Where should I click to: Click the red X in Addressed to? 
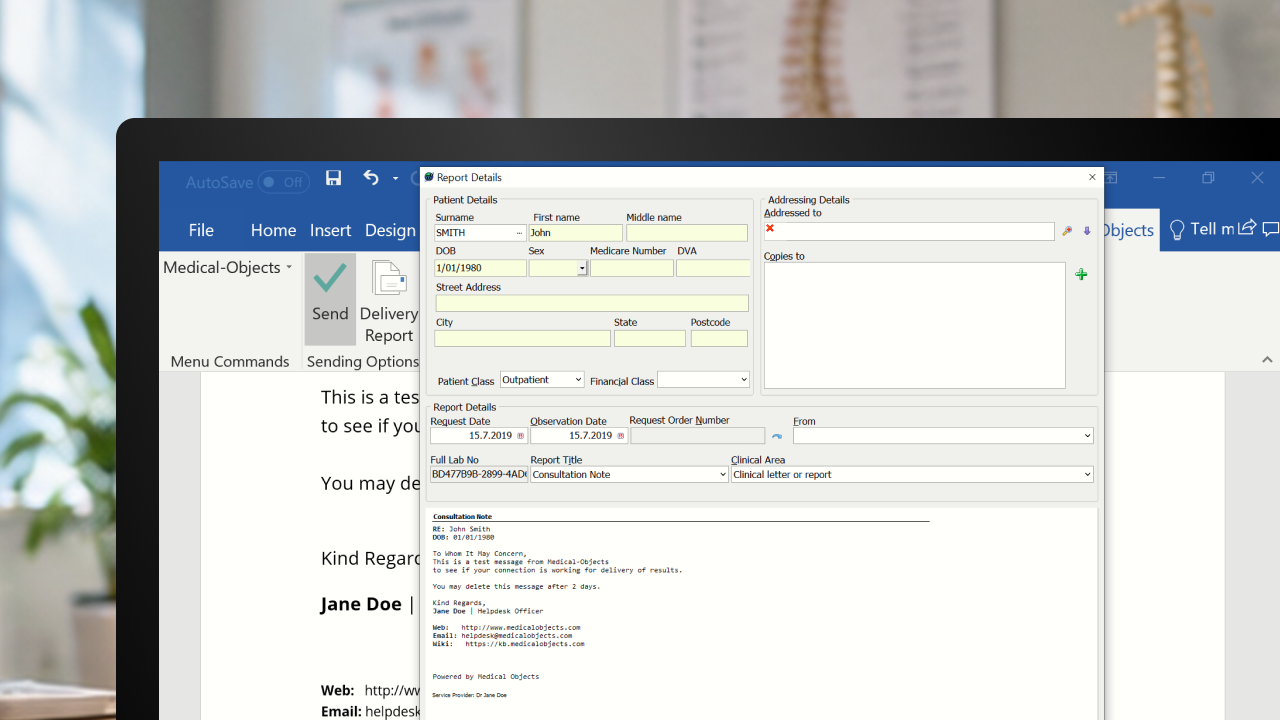[x=770, y=229]
